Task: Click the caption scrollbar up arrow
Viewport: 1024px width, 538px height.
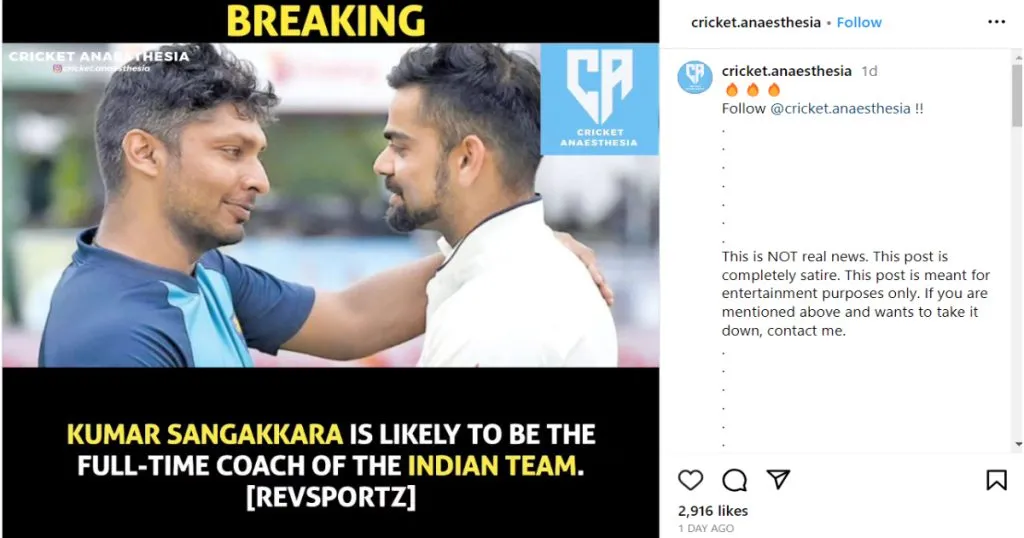Action: pyautogui.click(x=1017, y=57)
